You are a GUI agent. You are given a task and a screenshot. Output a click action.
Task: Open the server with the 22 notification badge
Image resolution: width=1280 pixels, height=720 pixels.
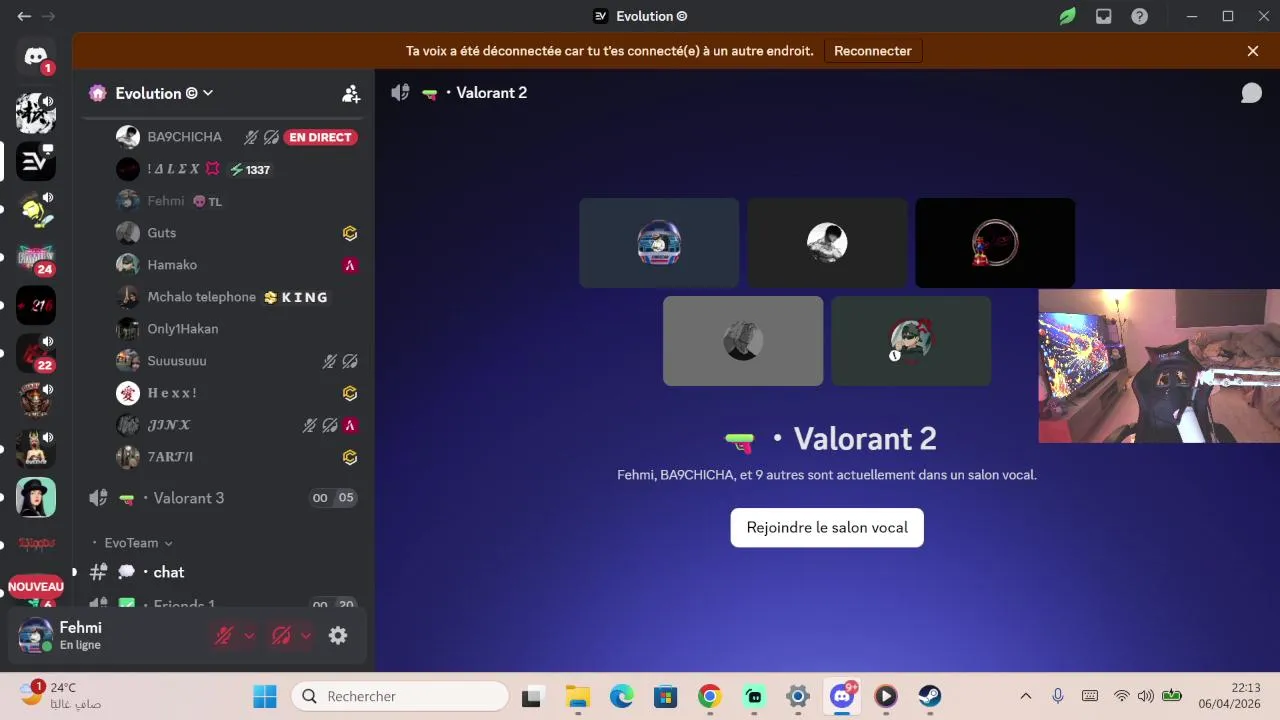[x=36, y=353]
